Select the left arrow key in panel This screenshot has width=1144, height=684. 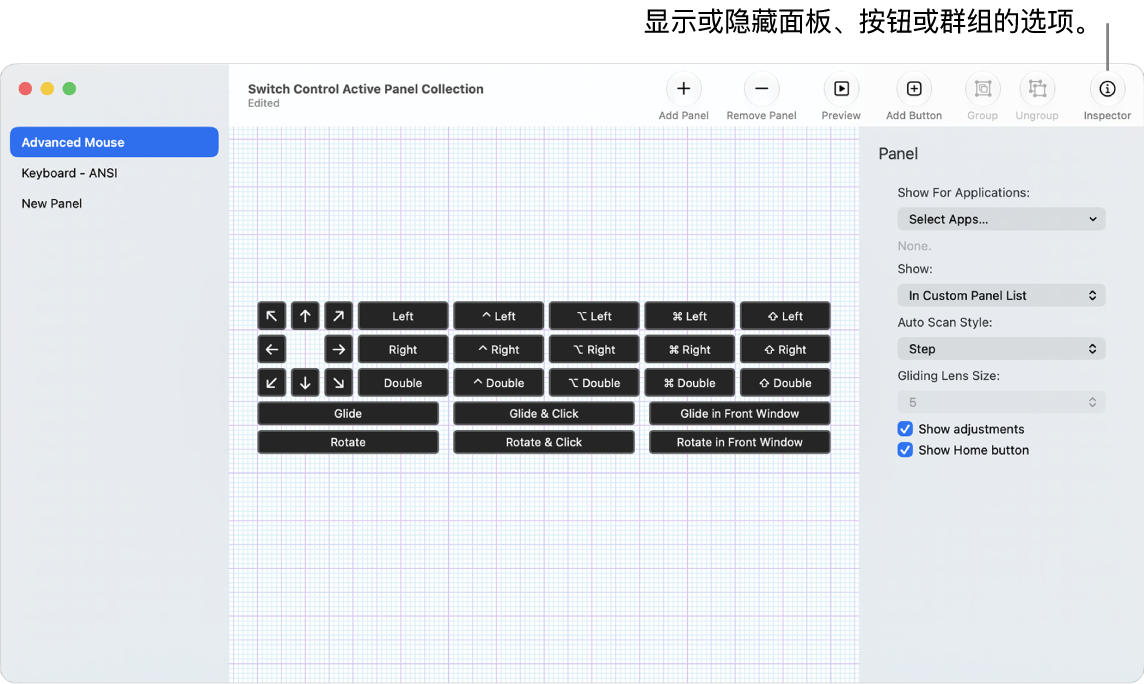point(271,349)
